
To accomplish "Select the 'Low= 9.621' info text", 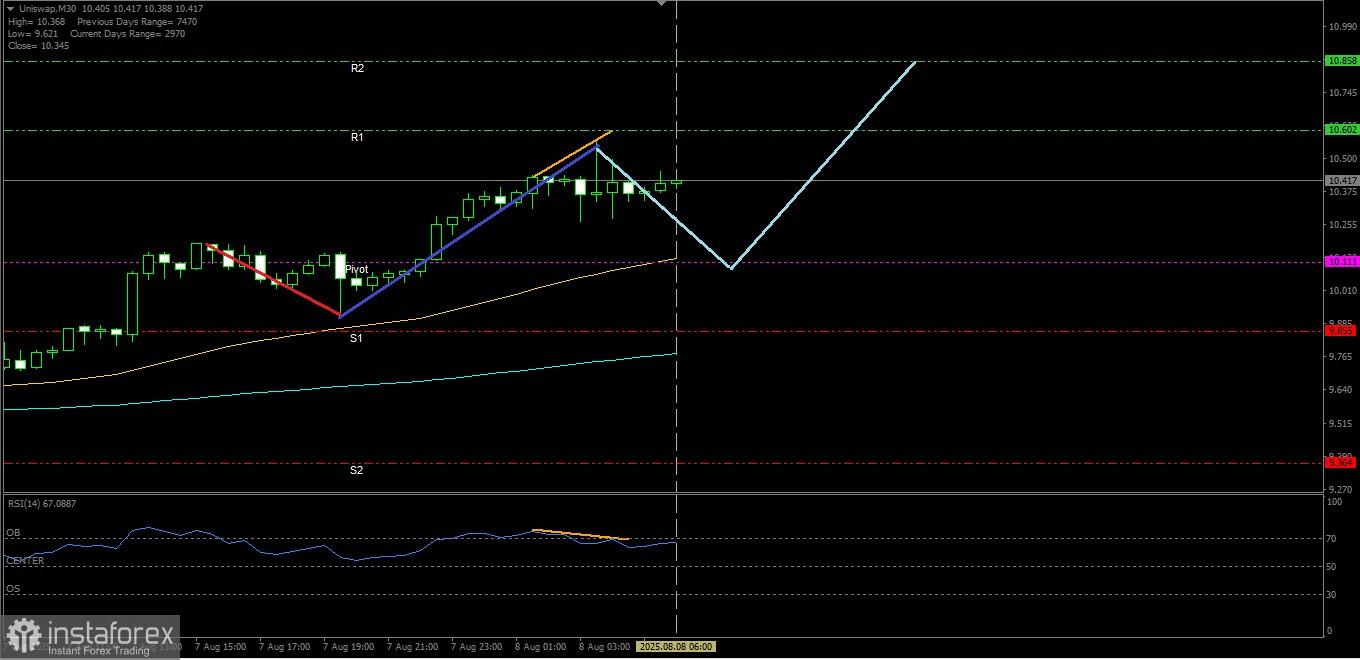I will 34,33.
